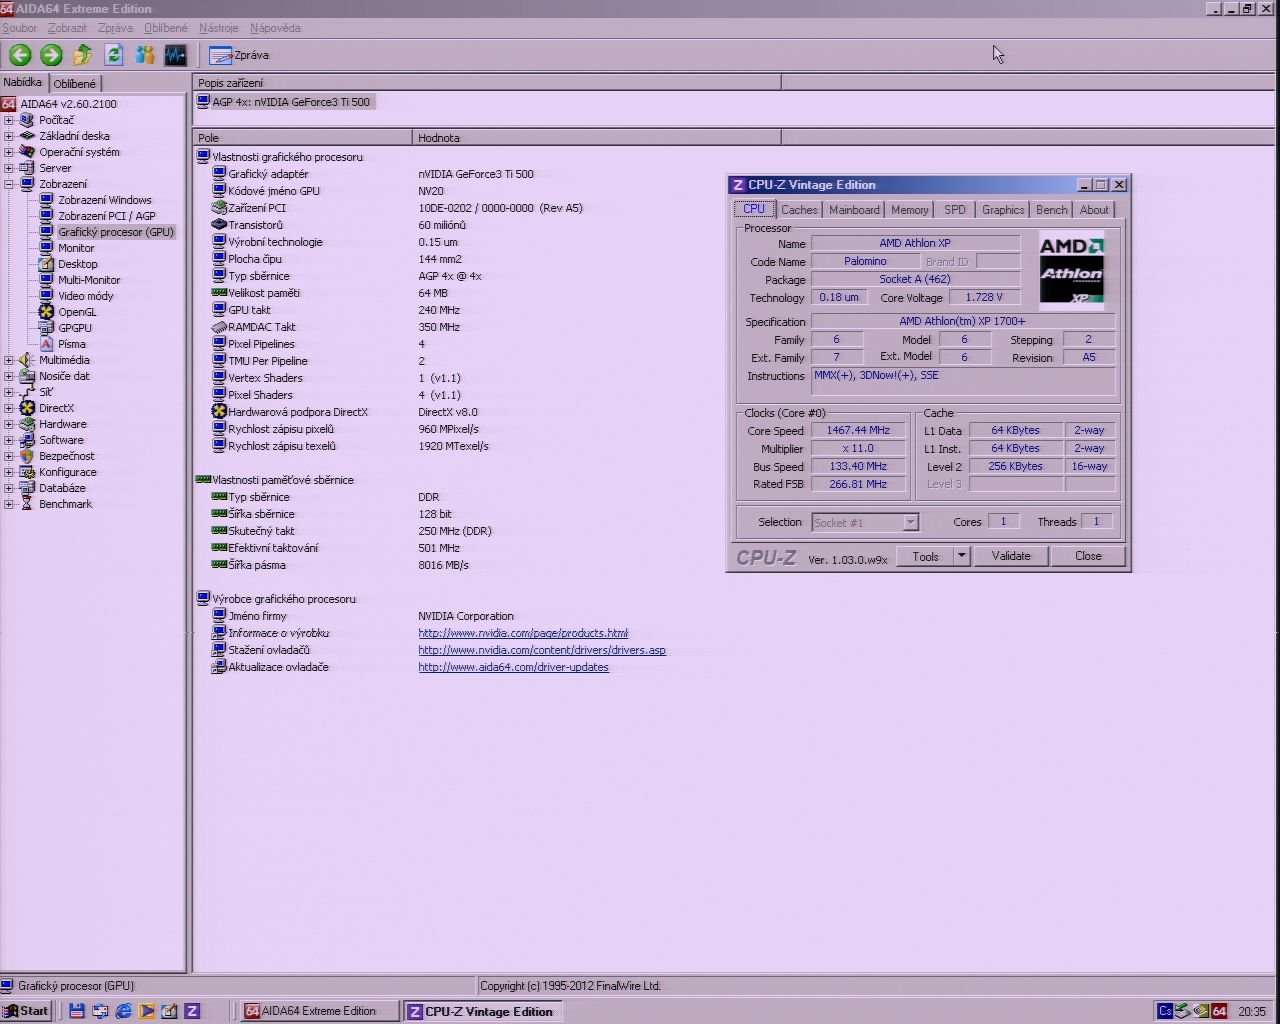Select the Databáze tree item

62,488
